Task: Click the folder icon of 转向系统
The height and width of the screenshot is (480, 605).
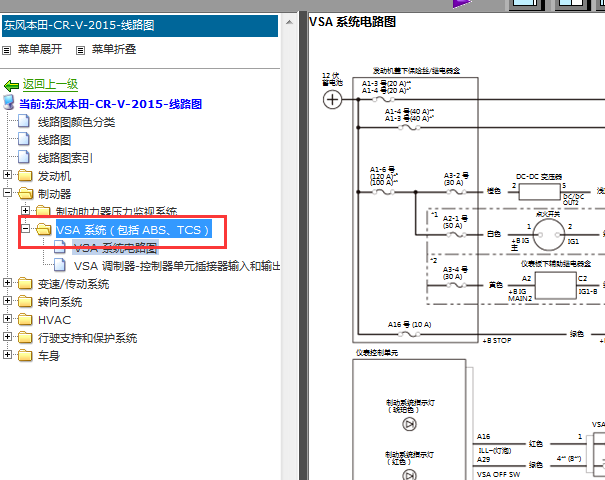Action: click(25, 301)
